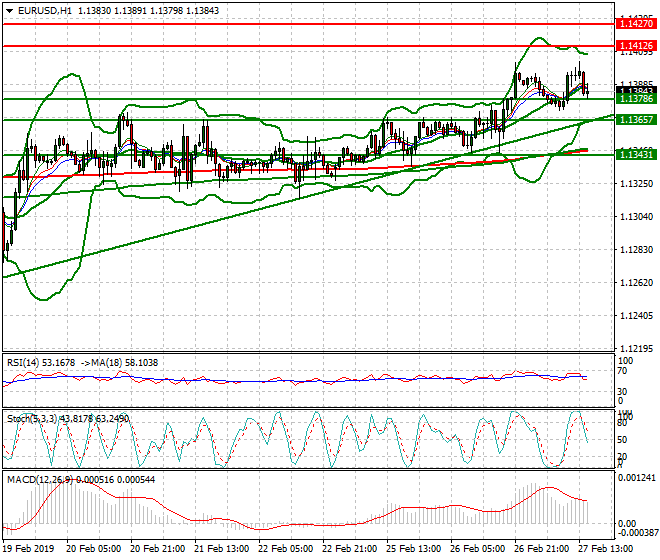The height and width of the screenshot is (560, 660).
Task: Select the 22 Feb 05:00 time label
Action: pos(285,549)
